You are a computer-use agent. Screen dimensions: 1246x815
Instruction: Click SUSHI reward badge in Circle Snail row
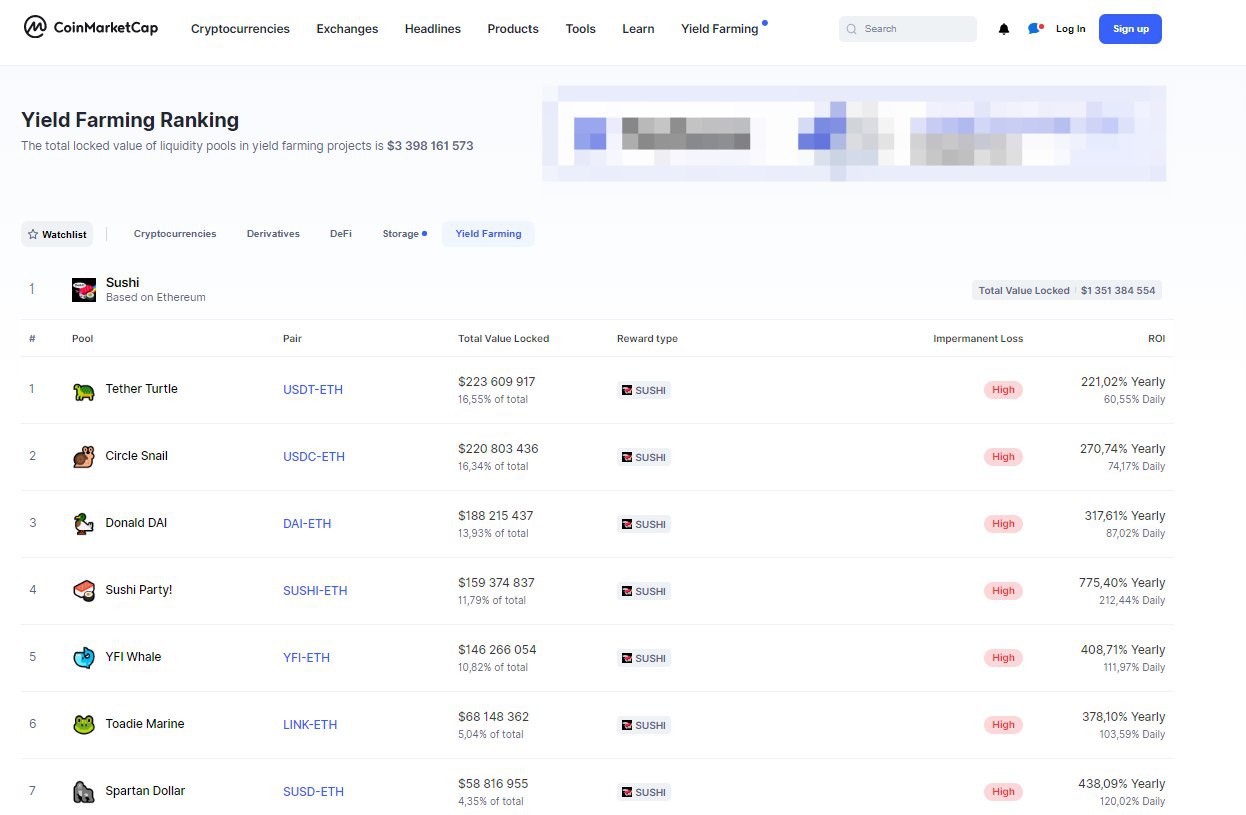click(644, 457)
